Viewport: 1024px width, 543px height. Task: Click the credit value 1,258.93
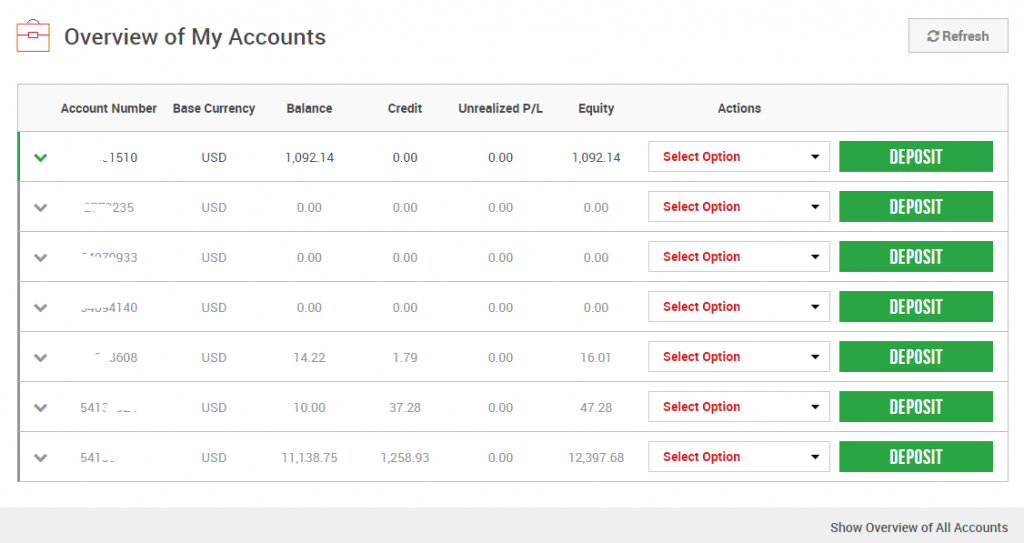(x=405, y=458)
